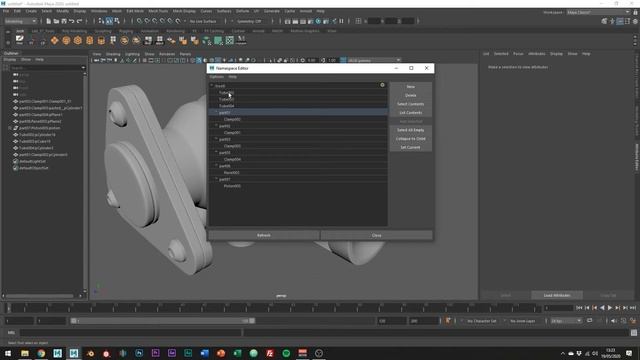The height and width of the screenshot is (360, 640).
Task: Select Clamp004 namespace row
Action: [298, 159]
